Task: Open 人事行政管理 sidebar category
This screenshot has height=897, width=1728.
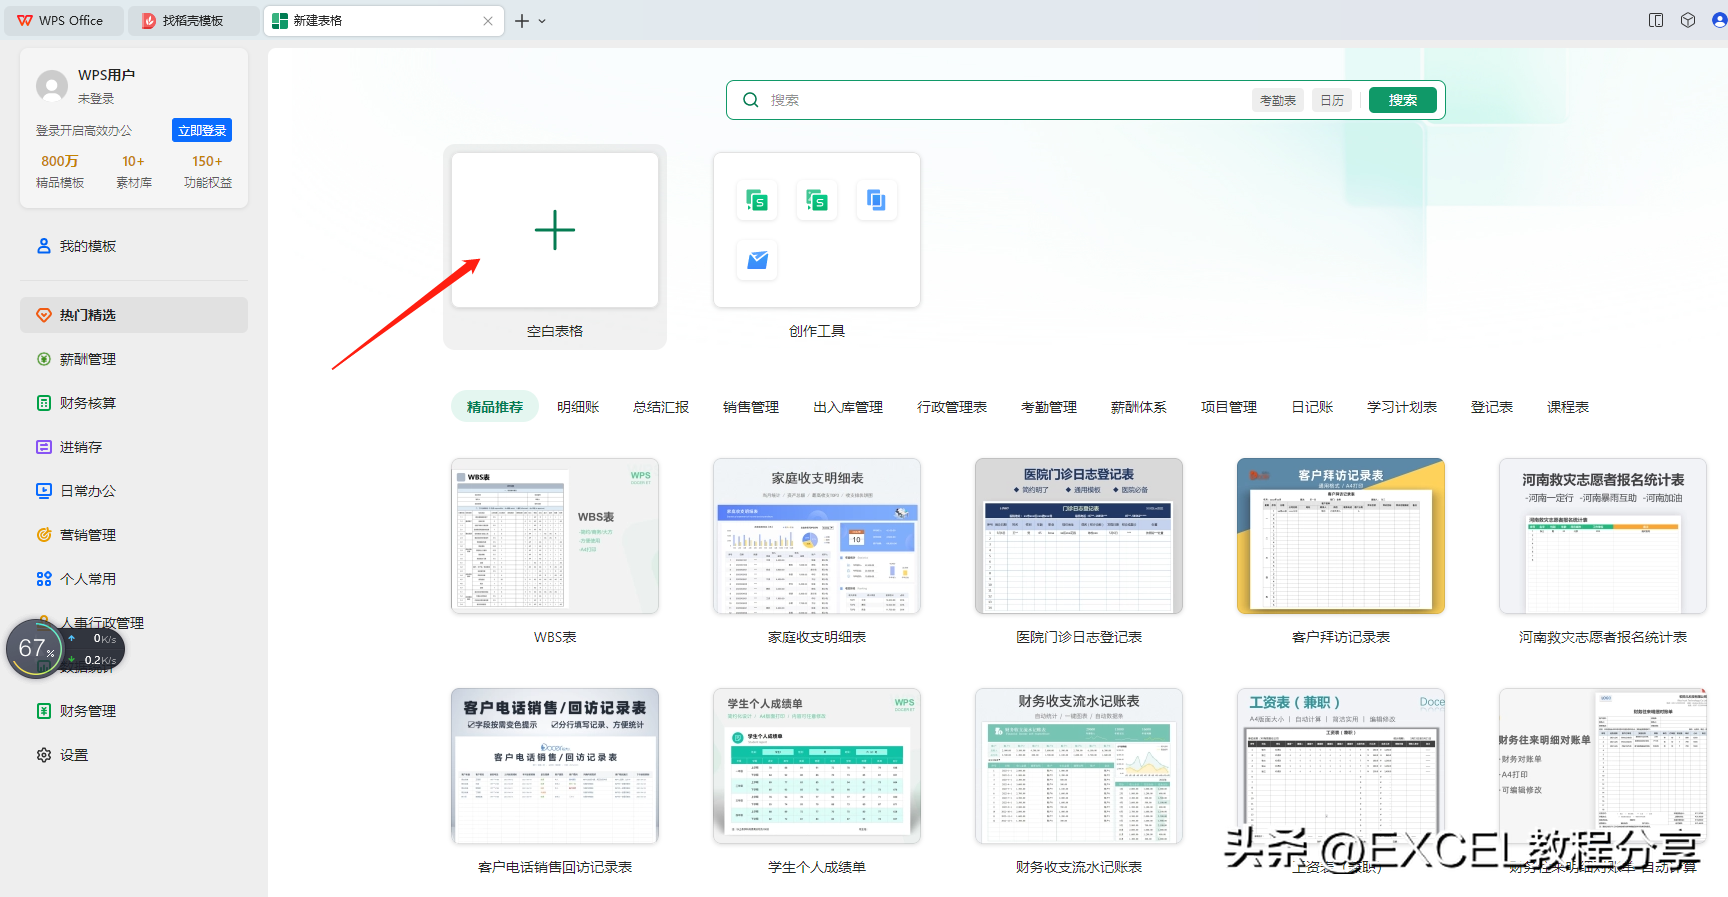Action: pyautogui.click(x=134, y=623)
